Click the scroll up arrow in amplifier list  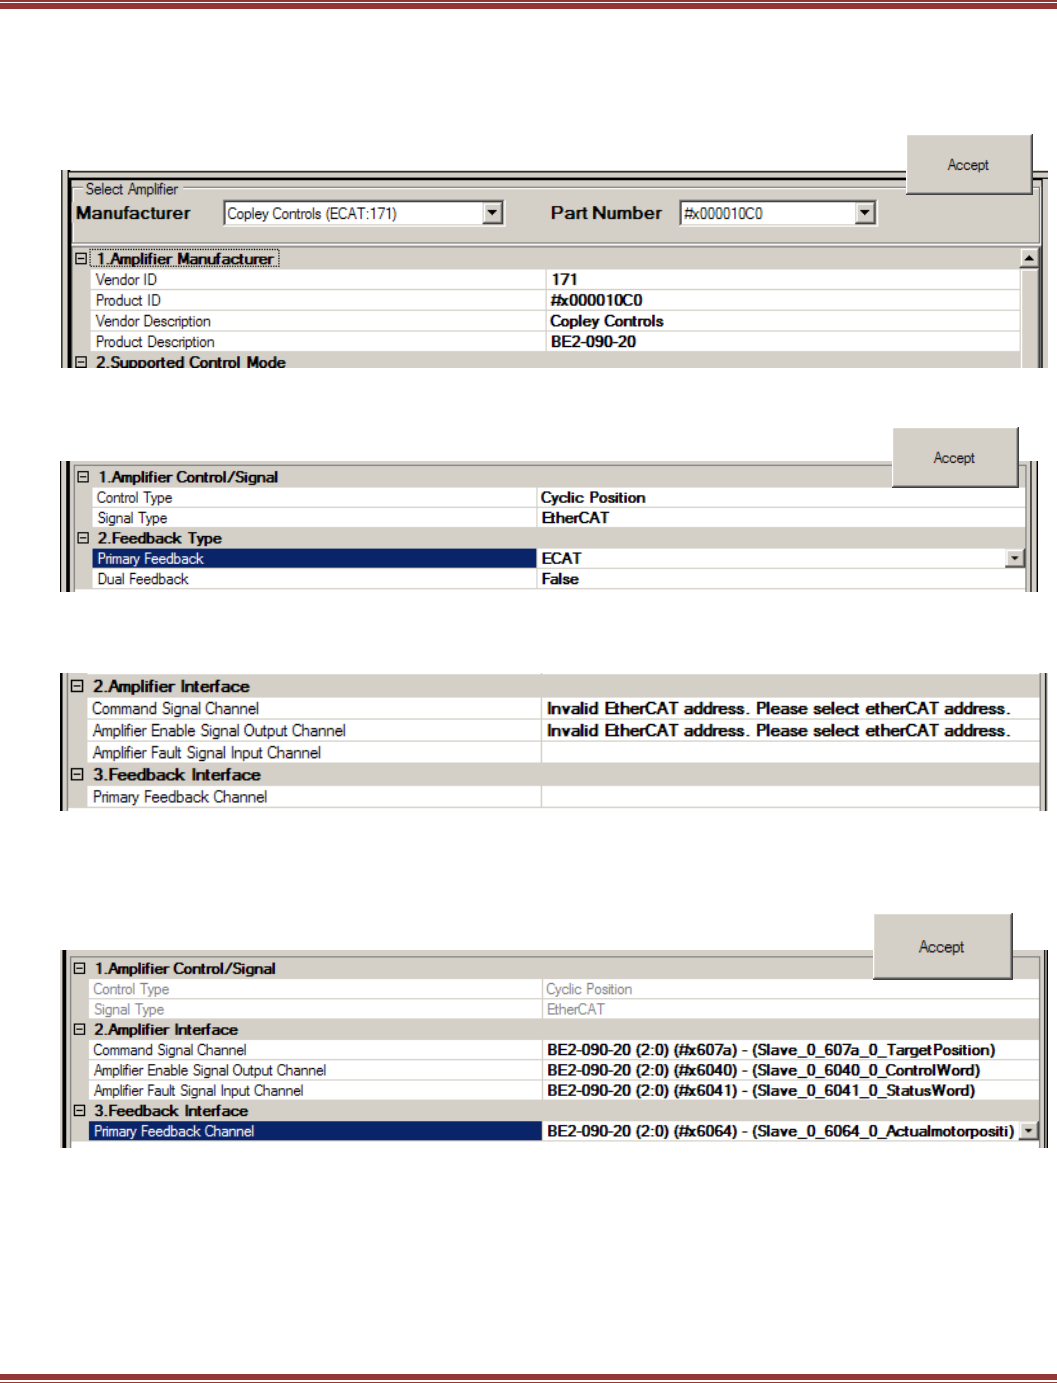point(1028,258)
